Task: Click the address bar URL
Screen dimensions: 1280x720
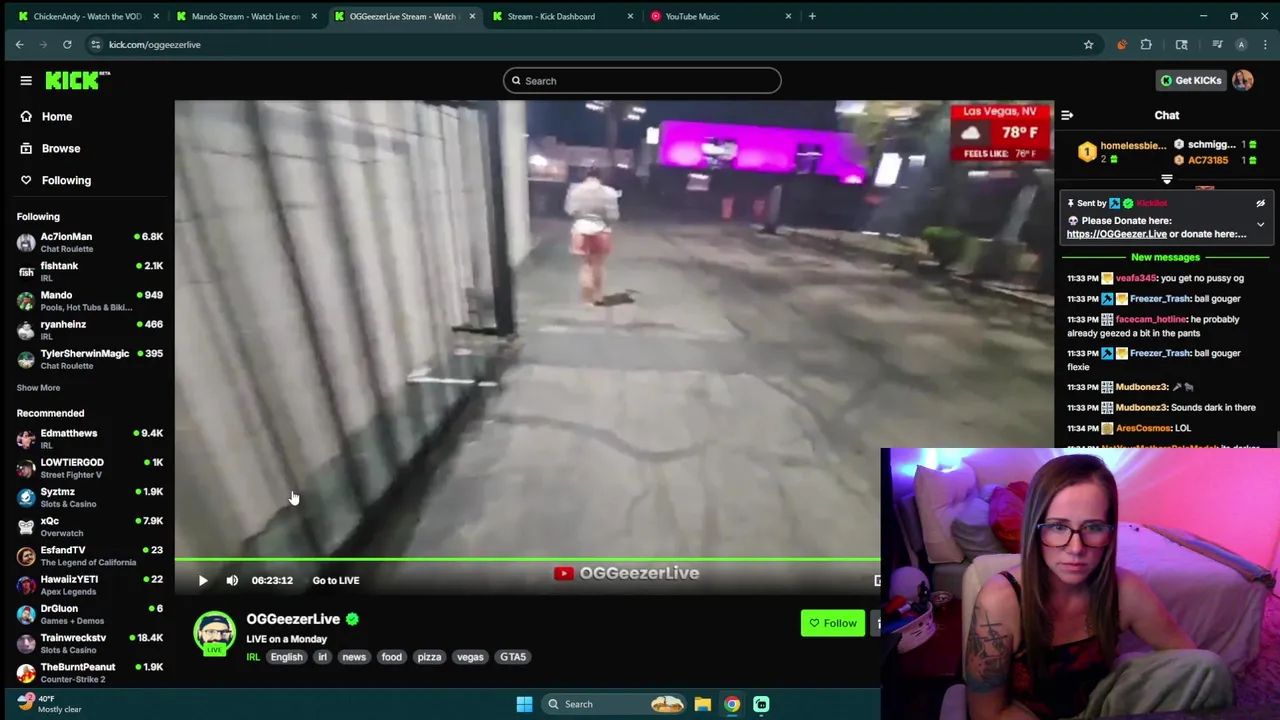Action: click(x=155, y=44)
